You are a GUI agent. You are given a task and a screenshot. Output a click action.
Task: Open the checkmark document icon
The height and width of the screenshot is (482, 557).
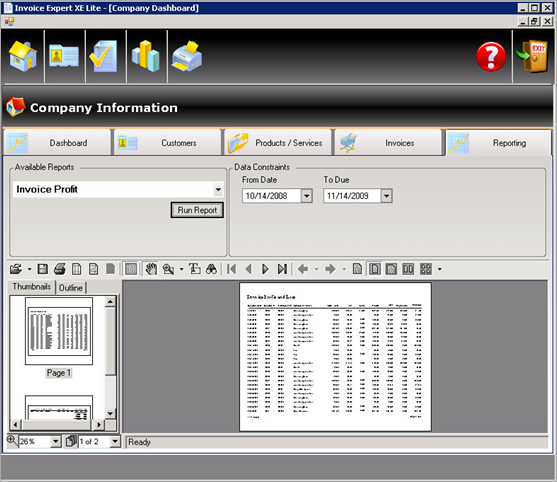tap(104, 56)
